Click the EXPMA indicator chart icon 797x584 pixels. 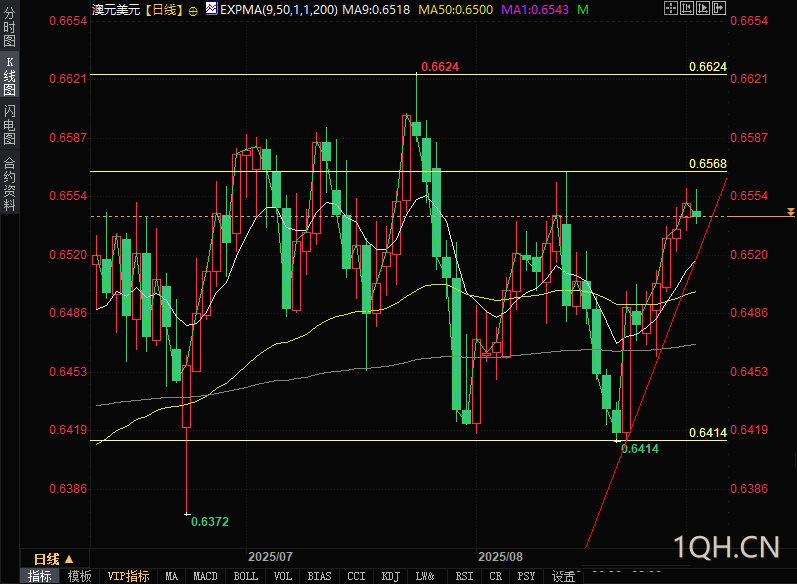[x=210, y=9]
